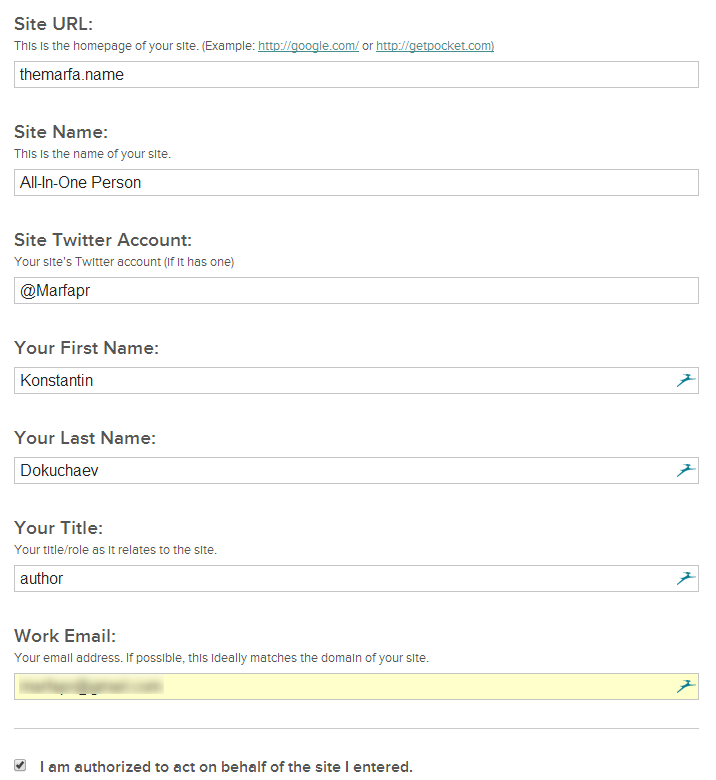Click the 'Your Last Name:' heading
The width and height of the screenshot is (716, 780).
[x=85, y=438]
